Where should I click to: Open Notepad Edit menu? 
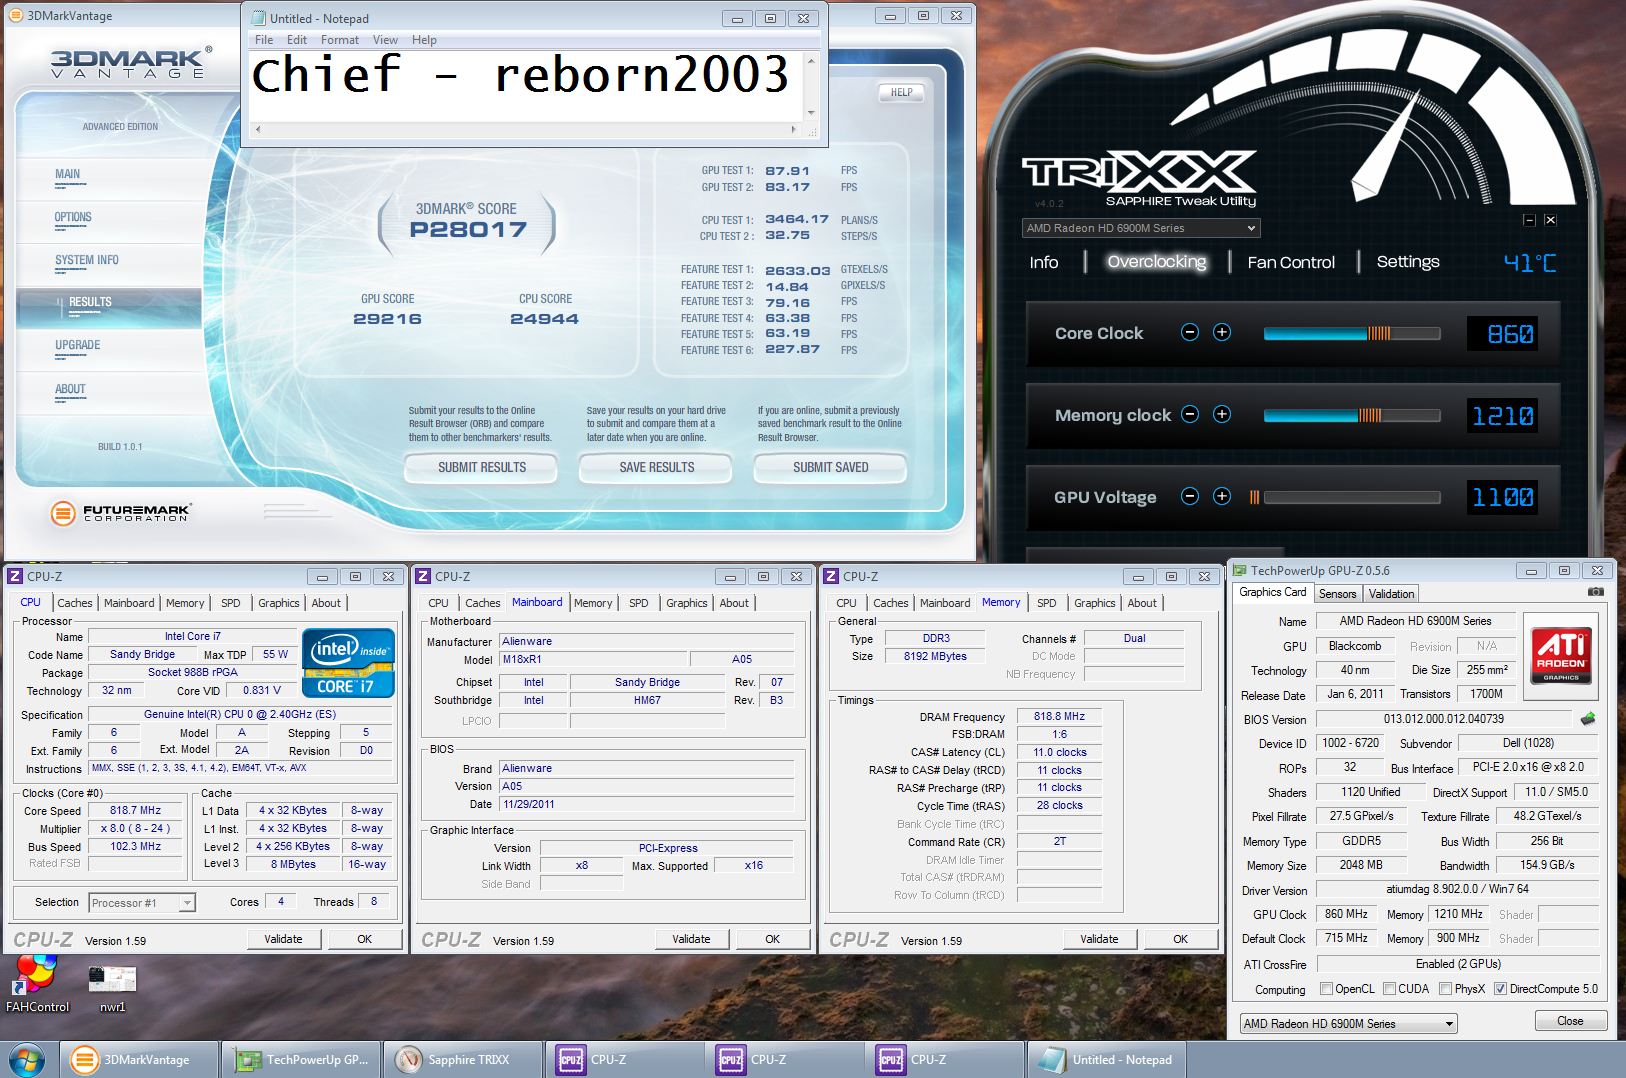point(297,40)
